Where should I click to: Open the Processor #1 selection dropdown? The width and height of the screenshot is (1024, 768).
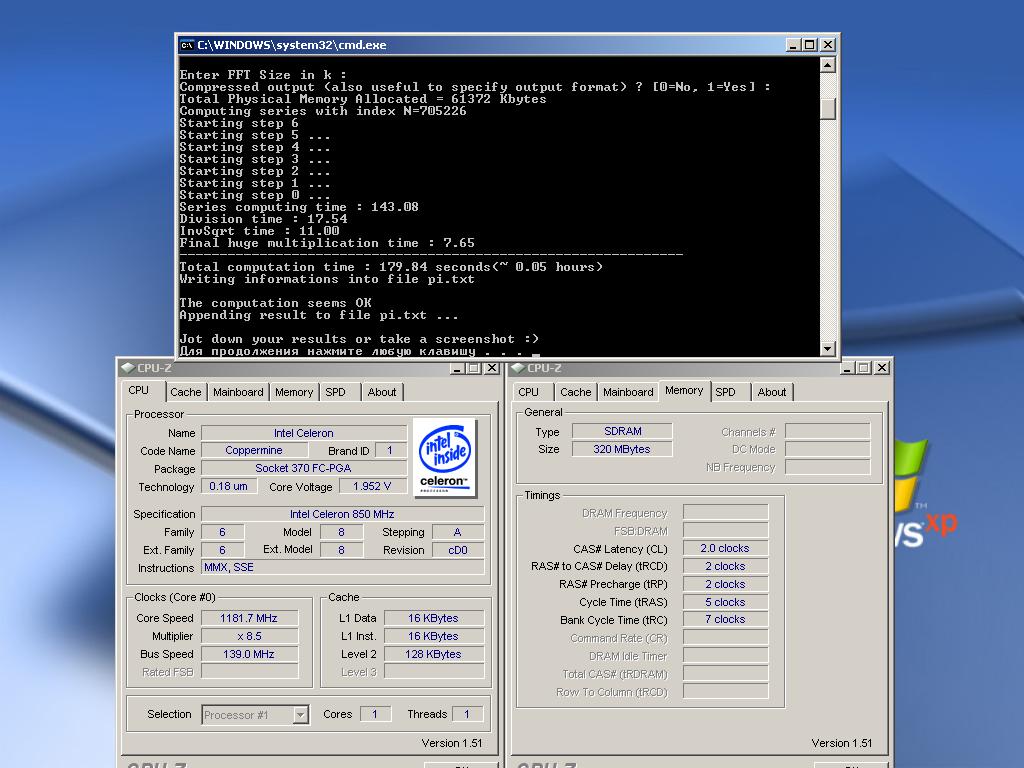pos(300,715)
